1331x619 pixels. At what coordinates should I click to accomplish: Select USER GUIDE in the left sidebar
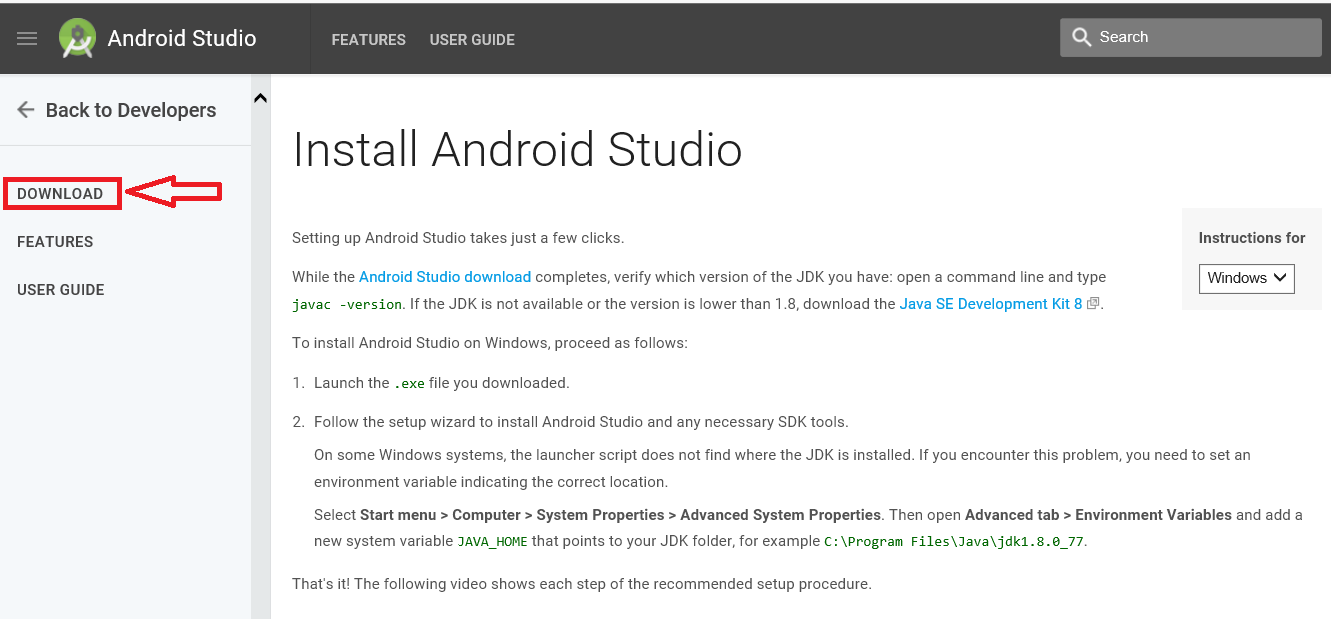click(60, 289)
